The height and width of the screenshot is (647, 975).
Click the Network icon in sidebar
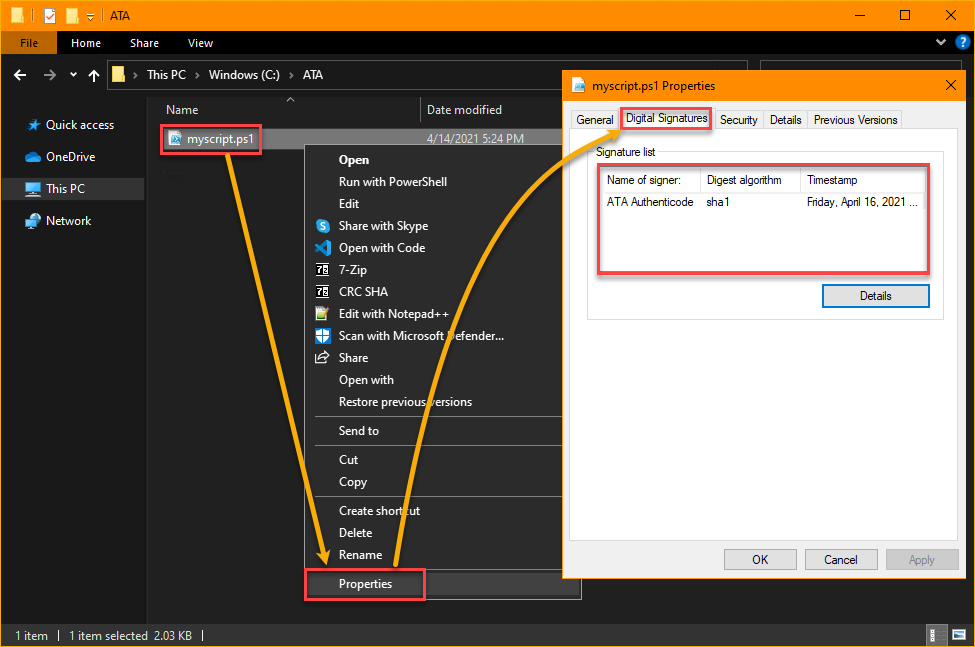[33, 221]
